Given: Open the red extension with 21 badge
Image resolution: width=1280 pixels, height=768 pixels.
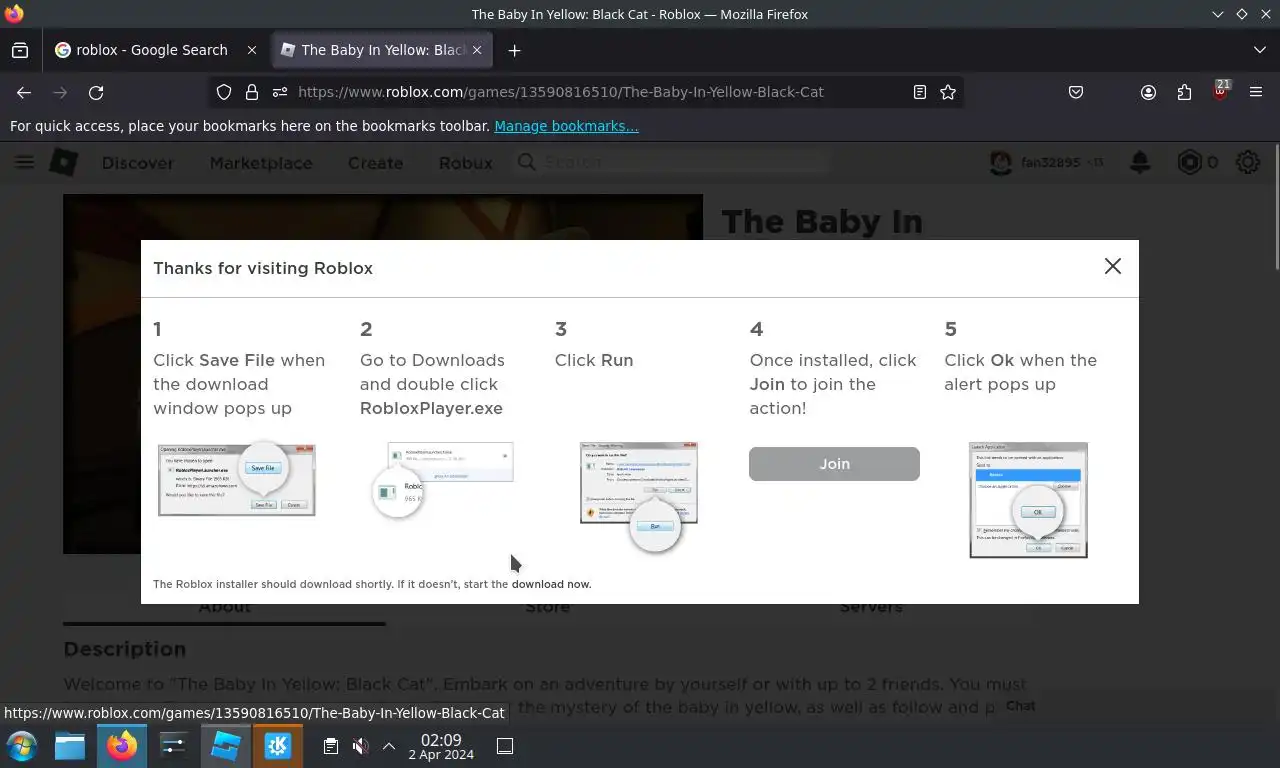Looking at the screenshot, I should [1220, 91].
